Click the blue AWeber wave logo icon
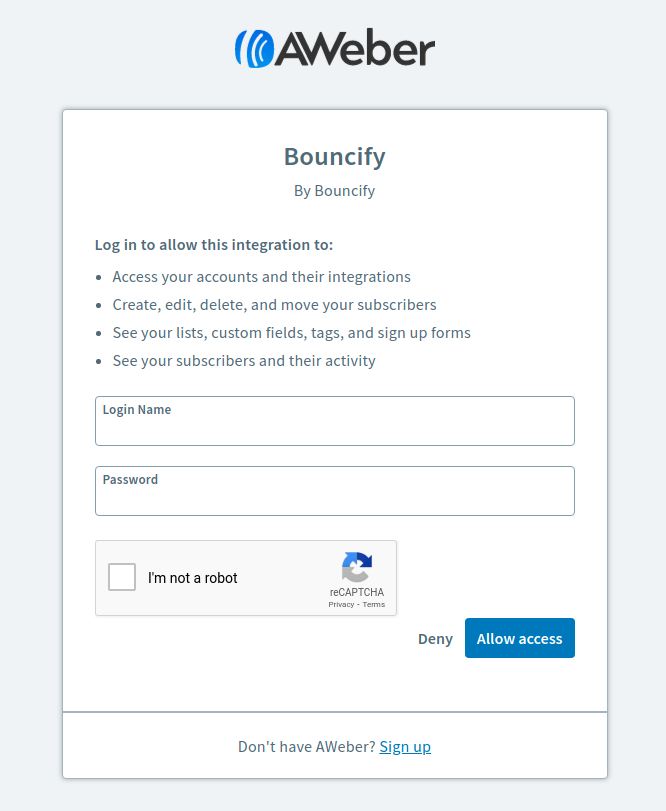This screenshot has width=666, height=811. (x=254, y=49)
